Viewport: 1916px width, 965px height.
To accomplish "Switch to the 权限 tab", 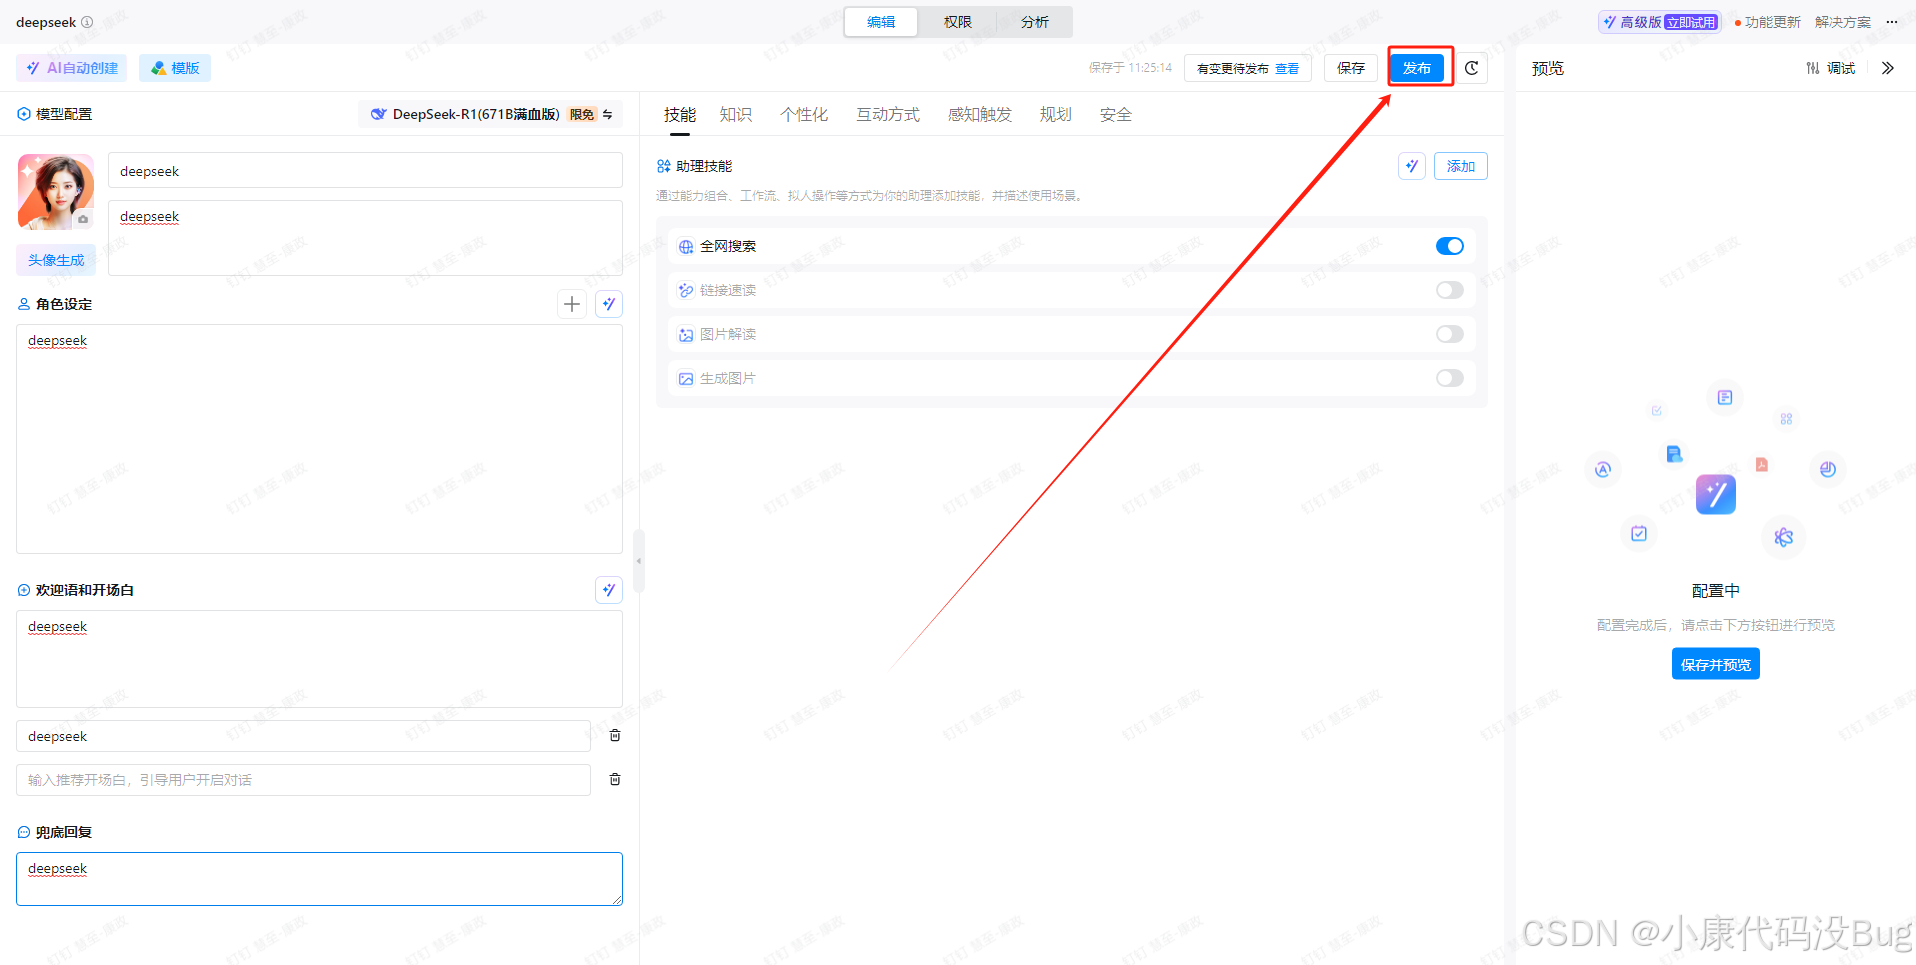I will (x=958, y=22).
